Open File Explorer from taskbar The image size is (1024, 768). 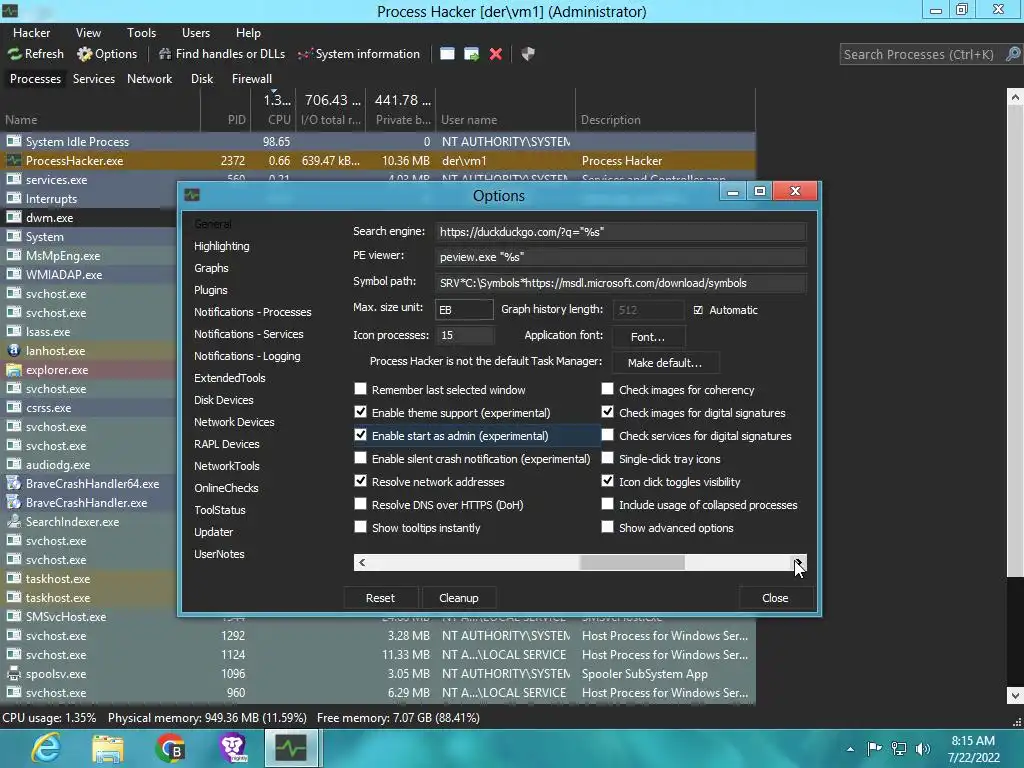click(108, 748)
